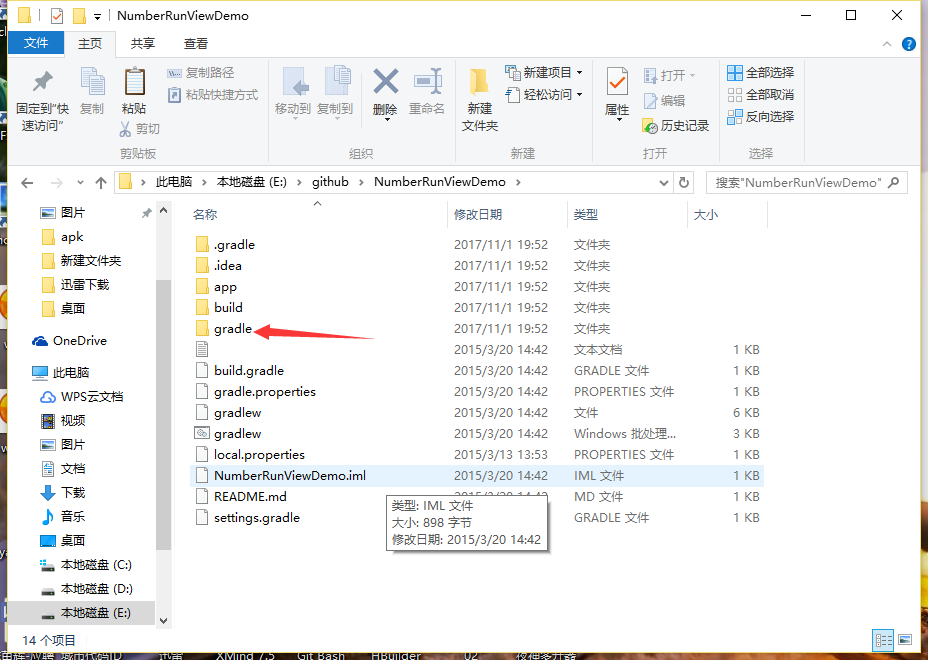928x660 pixels.
Task: Switch to the Share (共享) tab
Action: 143,43
